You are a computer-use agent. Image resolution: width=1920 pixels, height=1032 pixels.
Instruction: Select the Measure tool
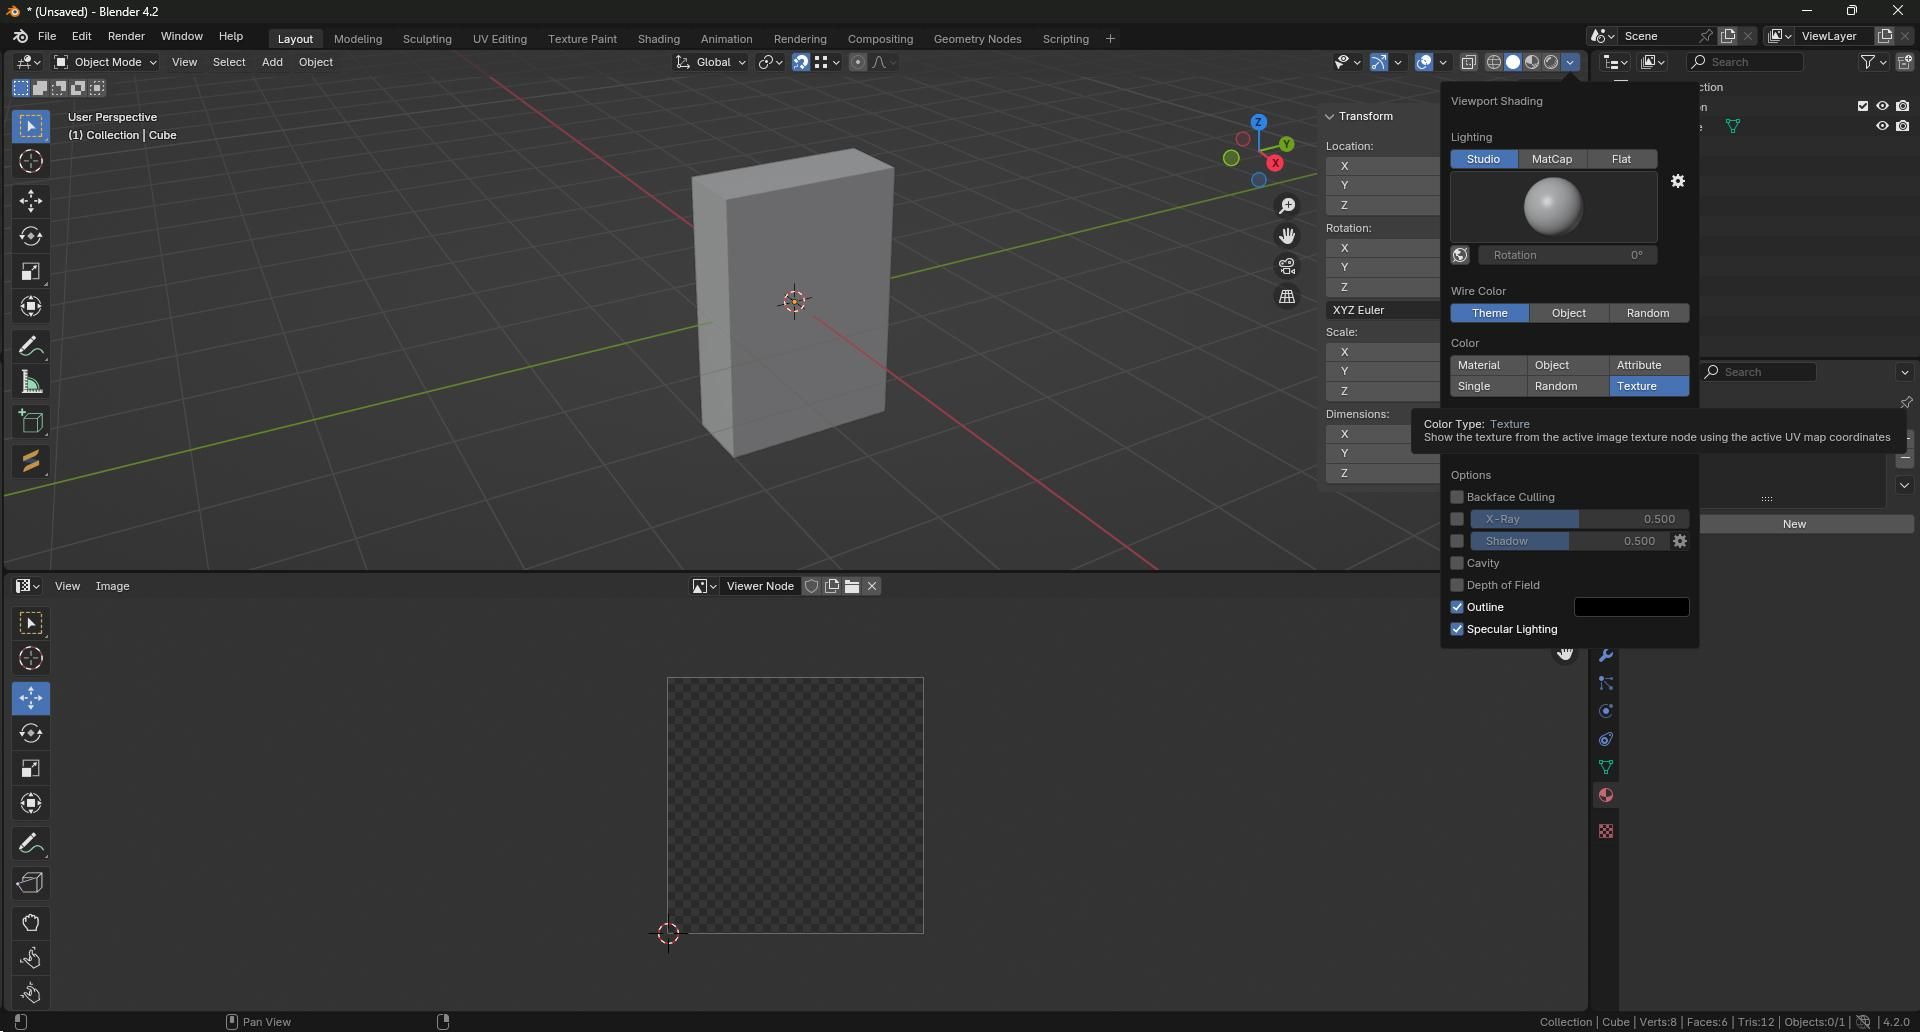pyautogui.click(x=31, y=381)
